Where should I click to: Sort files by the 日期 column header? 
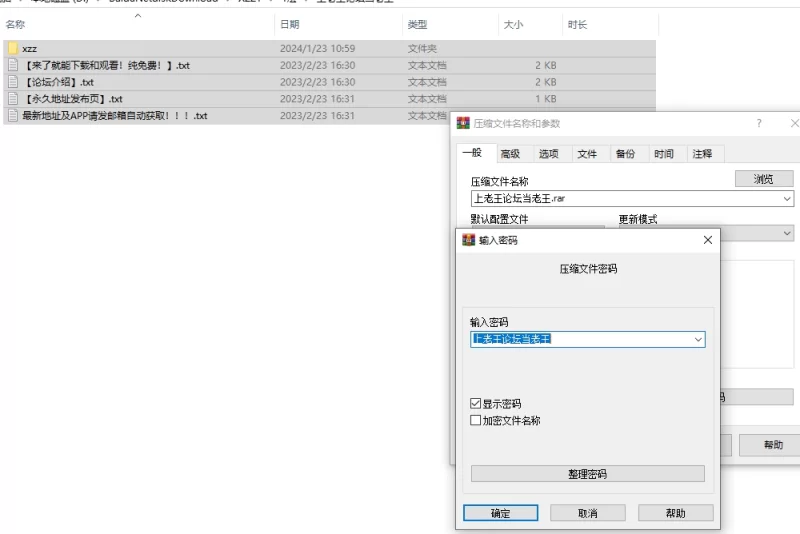tap(289, 24)
